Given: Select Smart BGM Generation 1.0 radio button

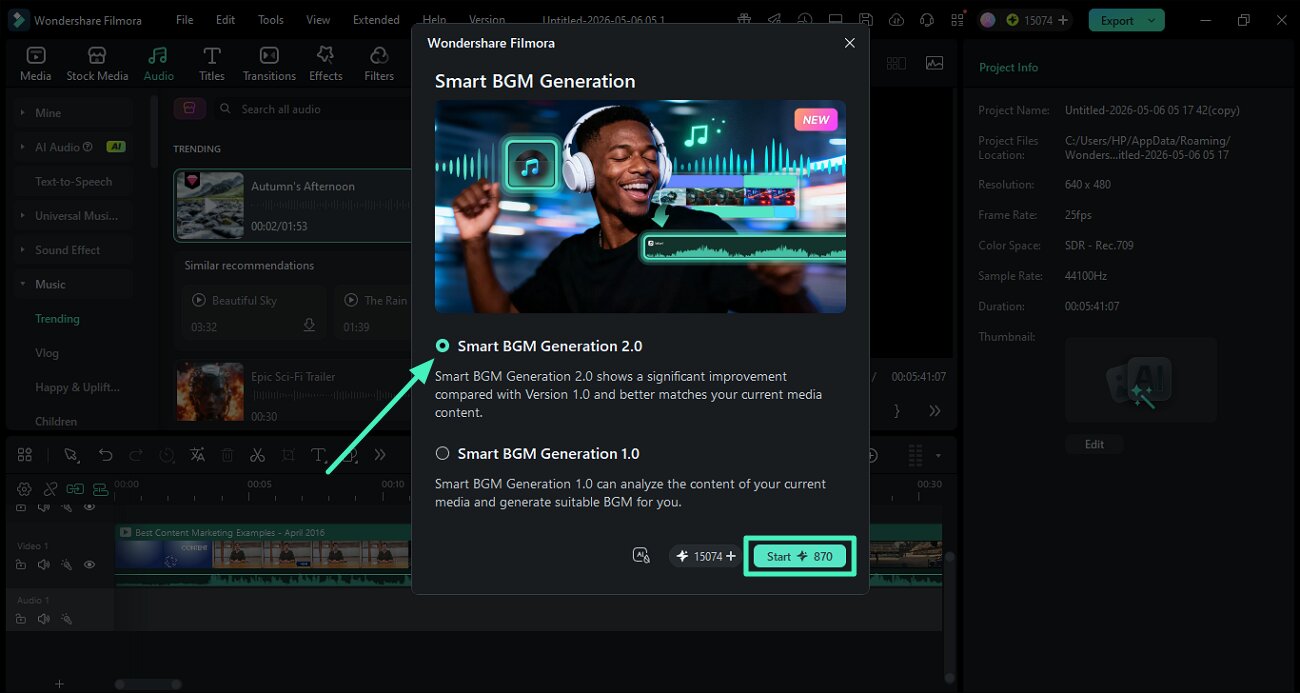Looking at the screenshot, I should pyautogui.click(x=442, y=453).
